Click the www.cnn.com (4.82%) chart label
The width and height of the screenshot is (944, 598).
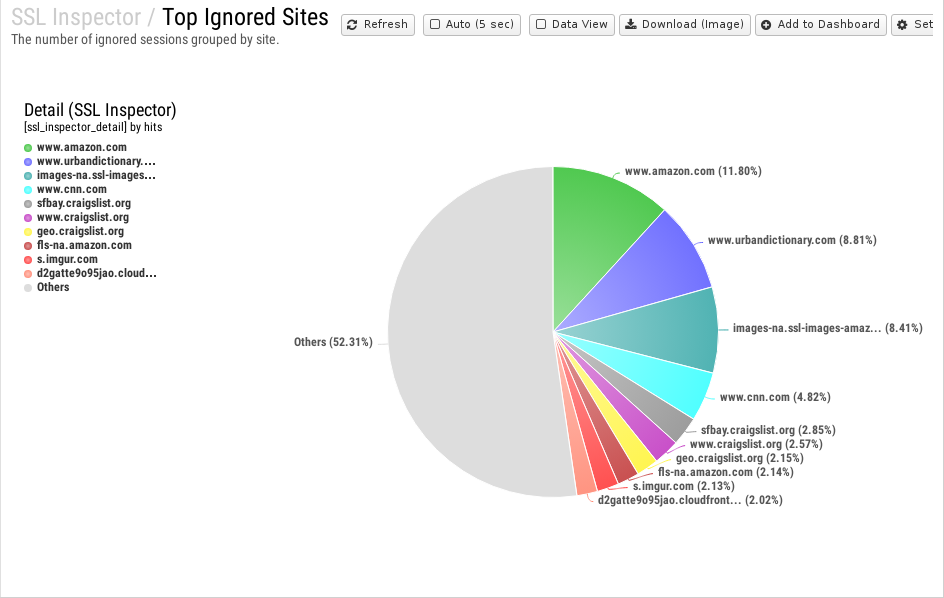pos(775,397)
